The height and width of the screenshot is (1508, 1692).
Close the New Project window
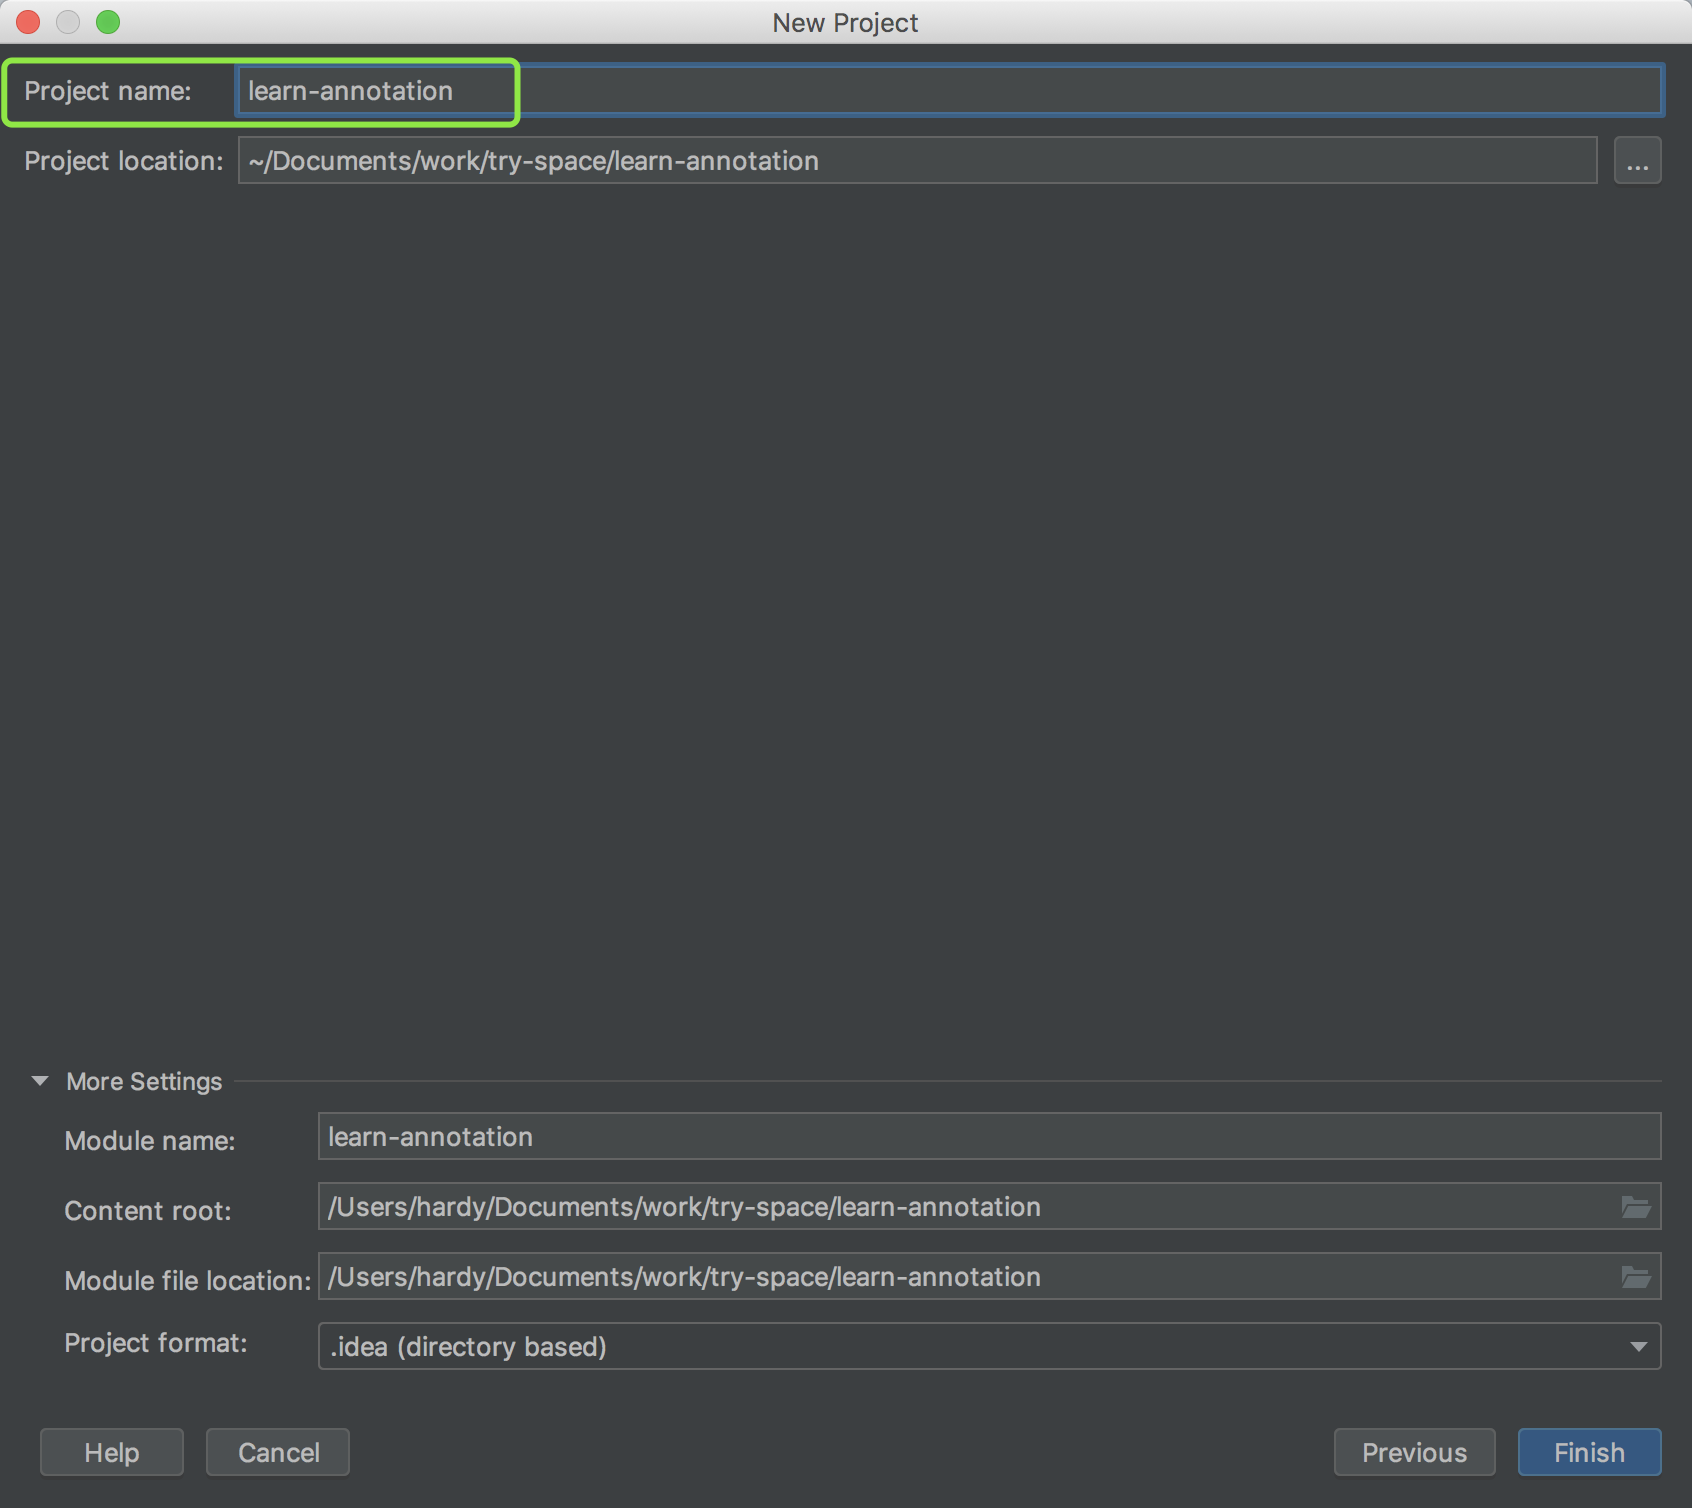27,21
